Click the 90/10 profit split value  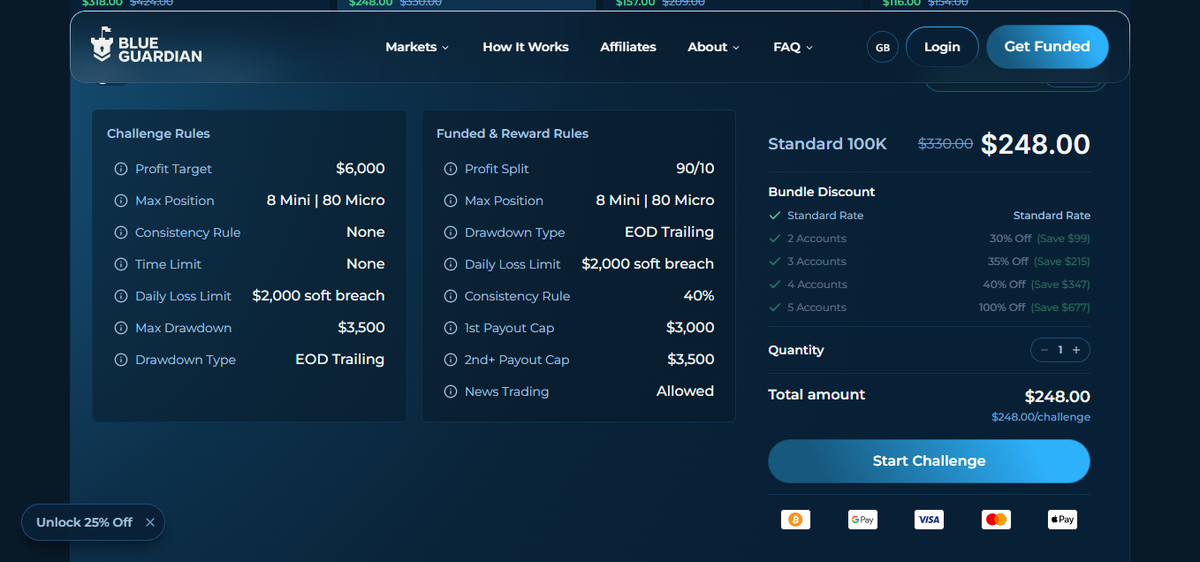click(695, 169)
